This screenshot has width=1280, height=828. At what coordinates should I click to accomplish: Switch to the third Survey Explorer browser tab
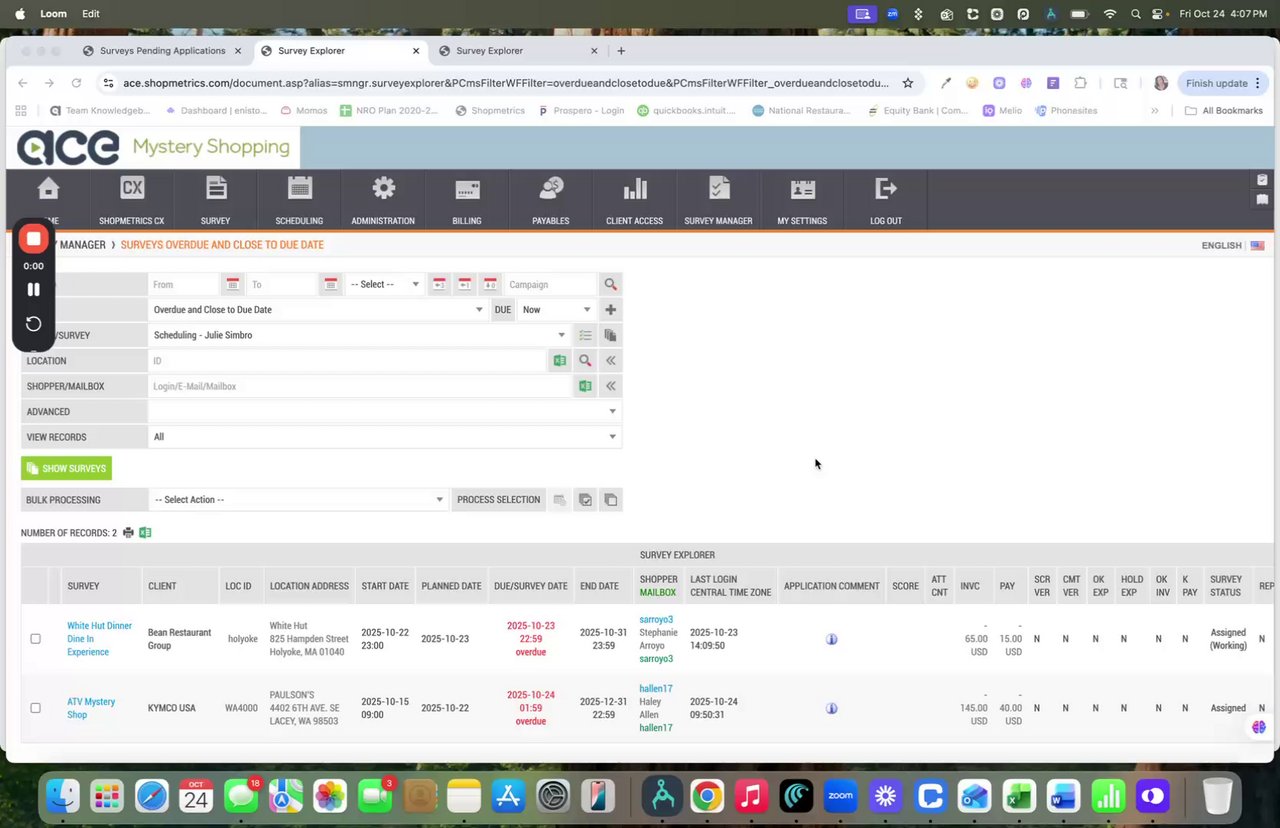tap(520, 51)
